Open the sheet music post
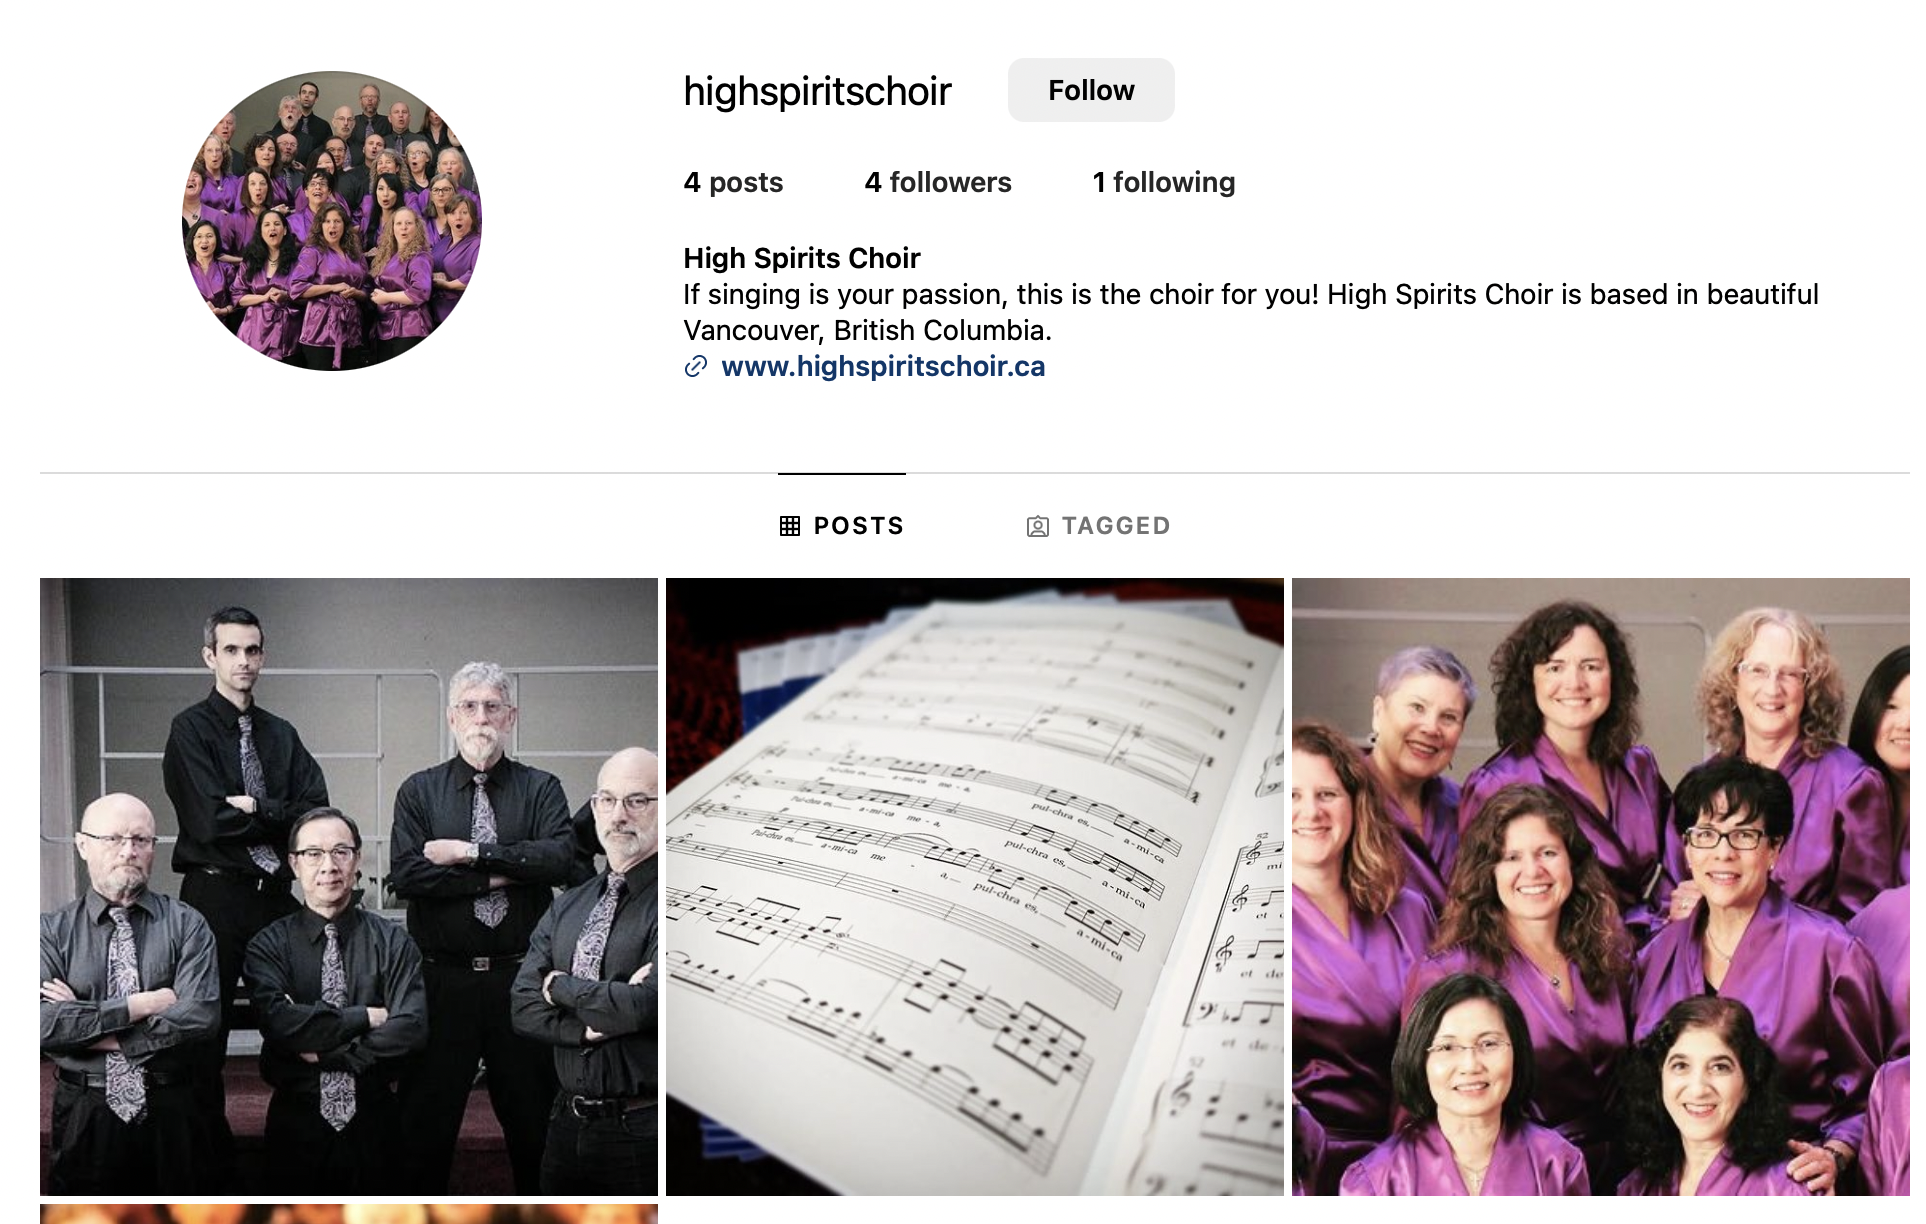 tap(975, 887)
